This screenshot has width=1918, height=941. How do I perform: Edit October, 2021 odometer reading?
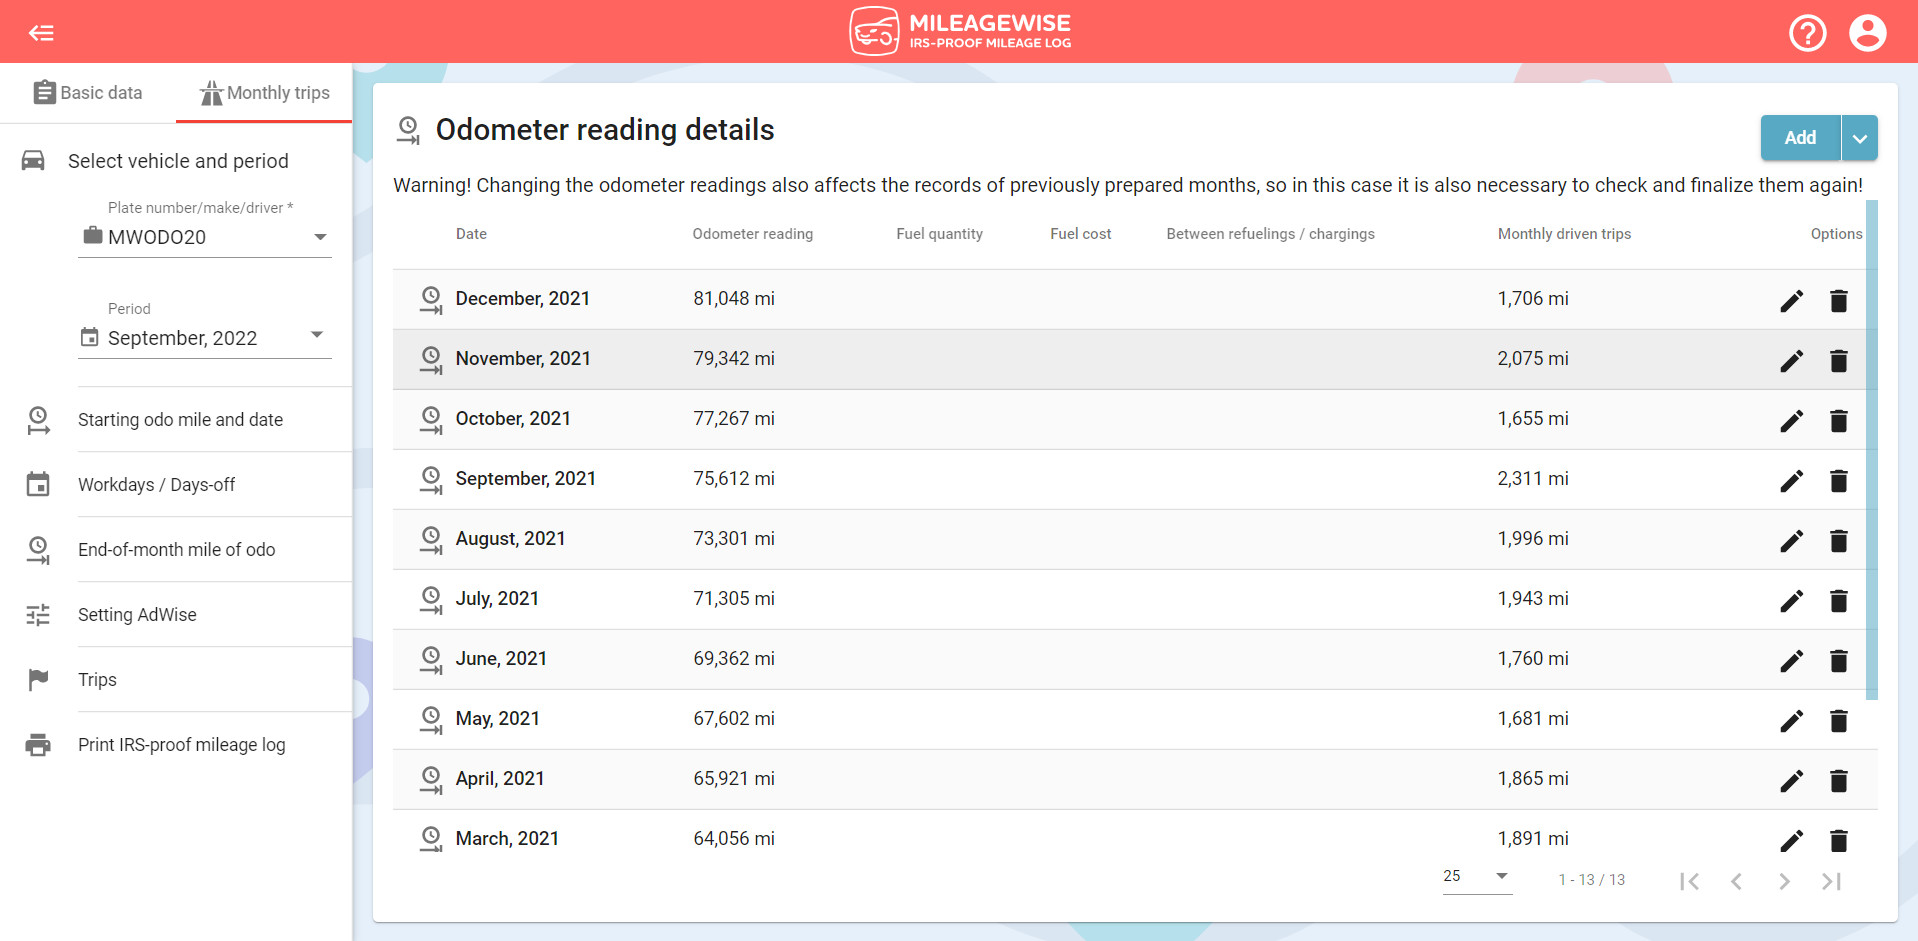point(1791,420)
